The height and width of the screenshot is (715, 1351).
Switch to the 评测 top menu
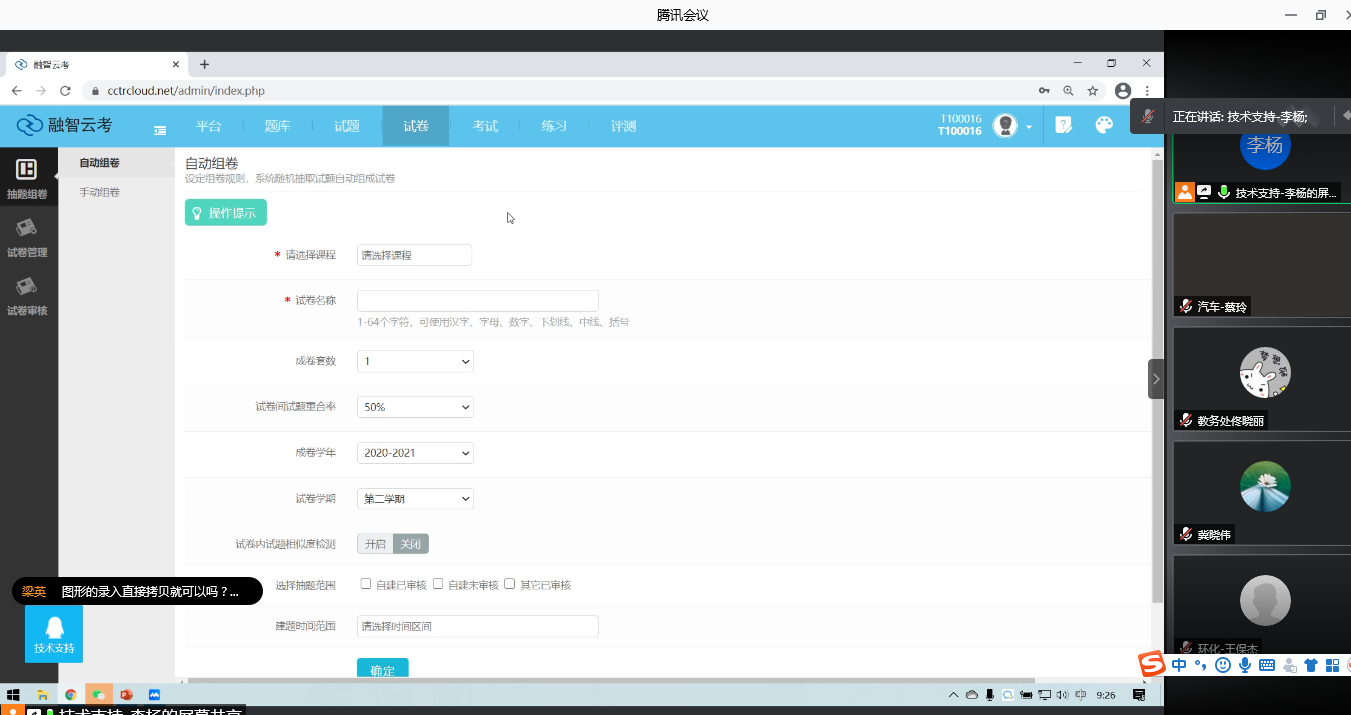click(623, 126)
